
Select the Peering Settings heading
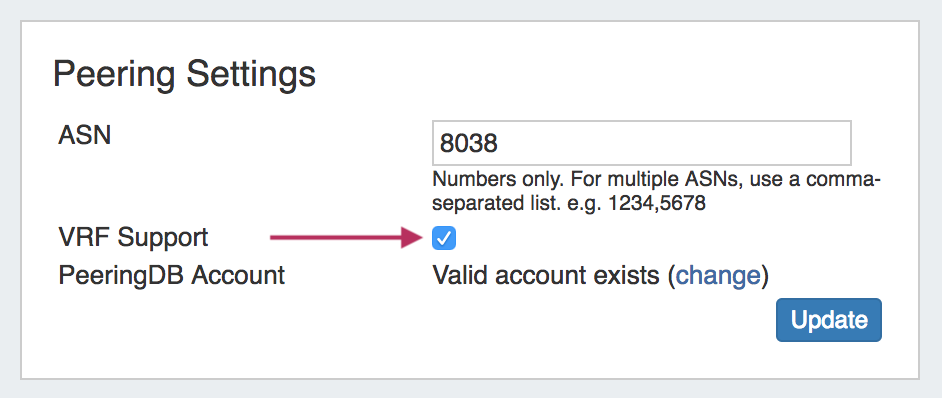tap(184, 74)
